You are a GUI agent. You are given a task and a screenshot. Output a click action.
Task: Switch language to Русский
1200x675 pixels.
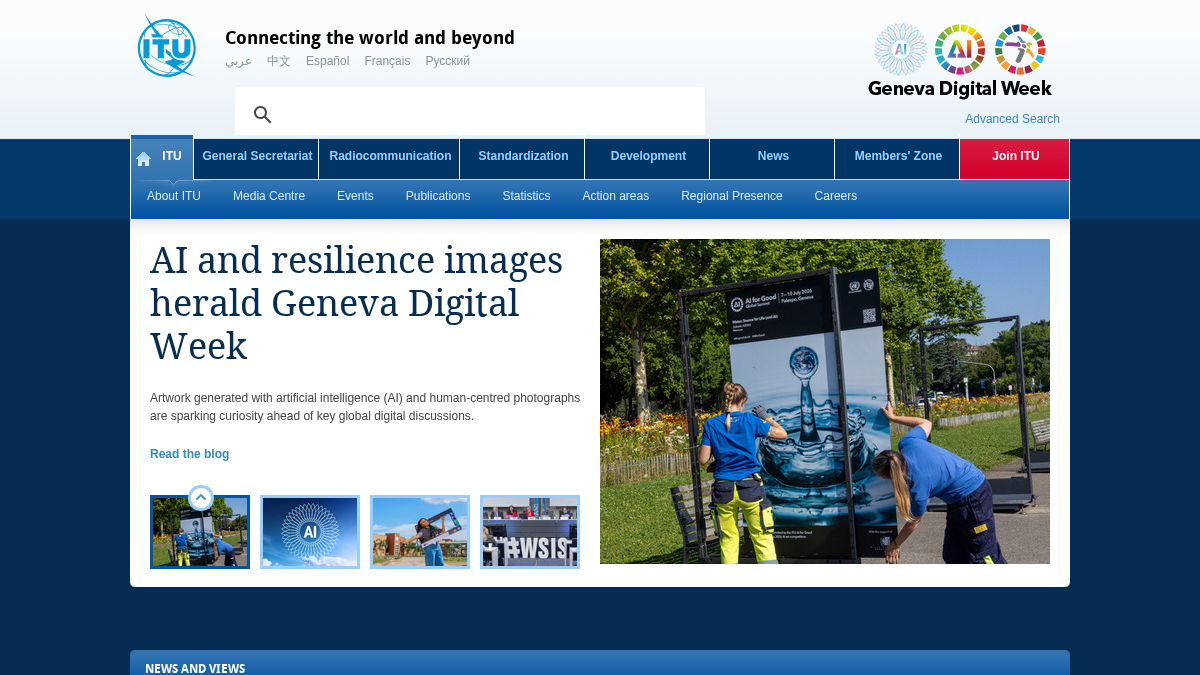click(447, 61)
